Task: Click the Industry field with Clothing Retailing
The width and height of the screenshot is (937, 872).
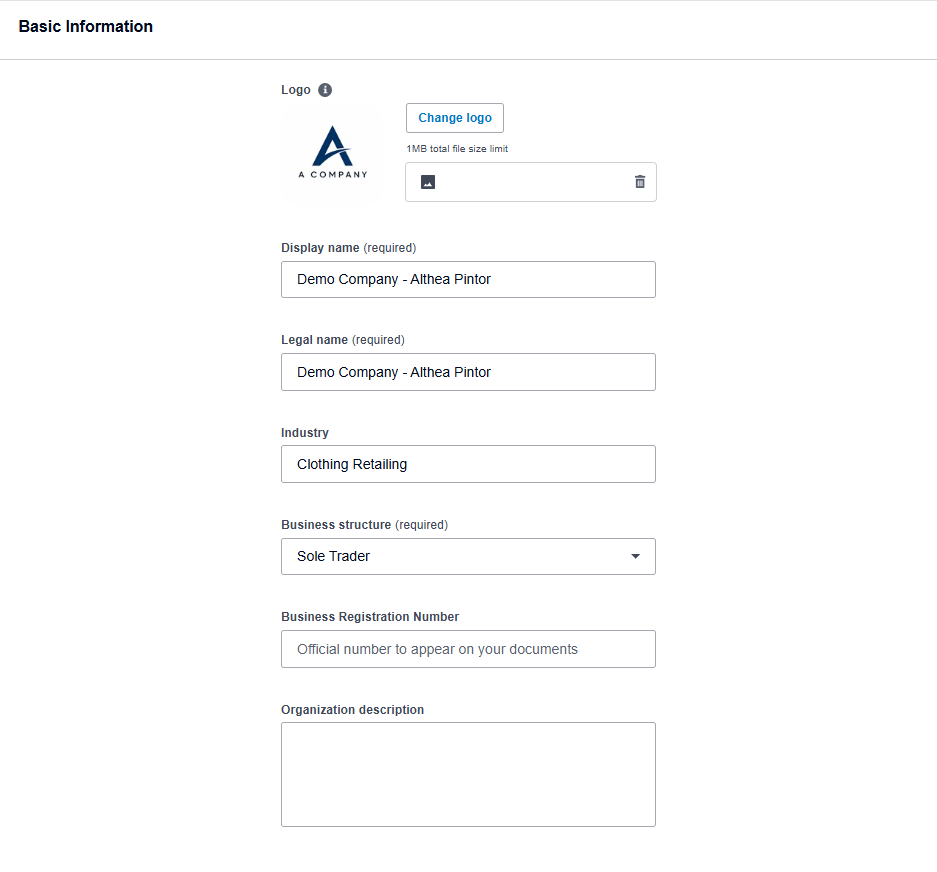Action: tap(468, 464)
